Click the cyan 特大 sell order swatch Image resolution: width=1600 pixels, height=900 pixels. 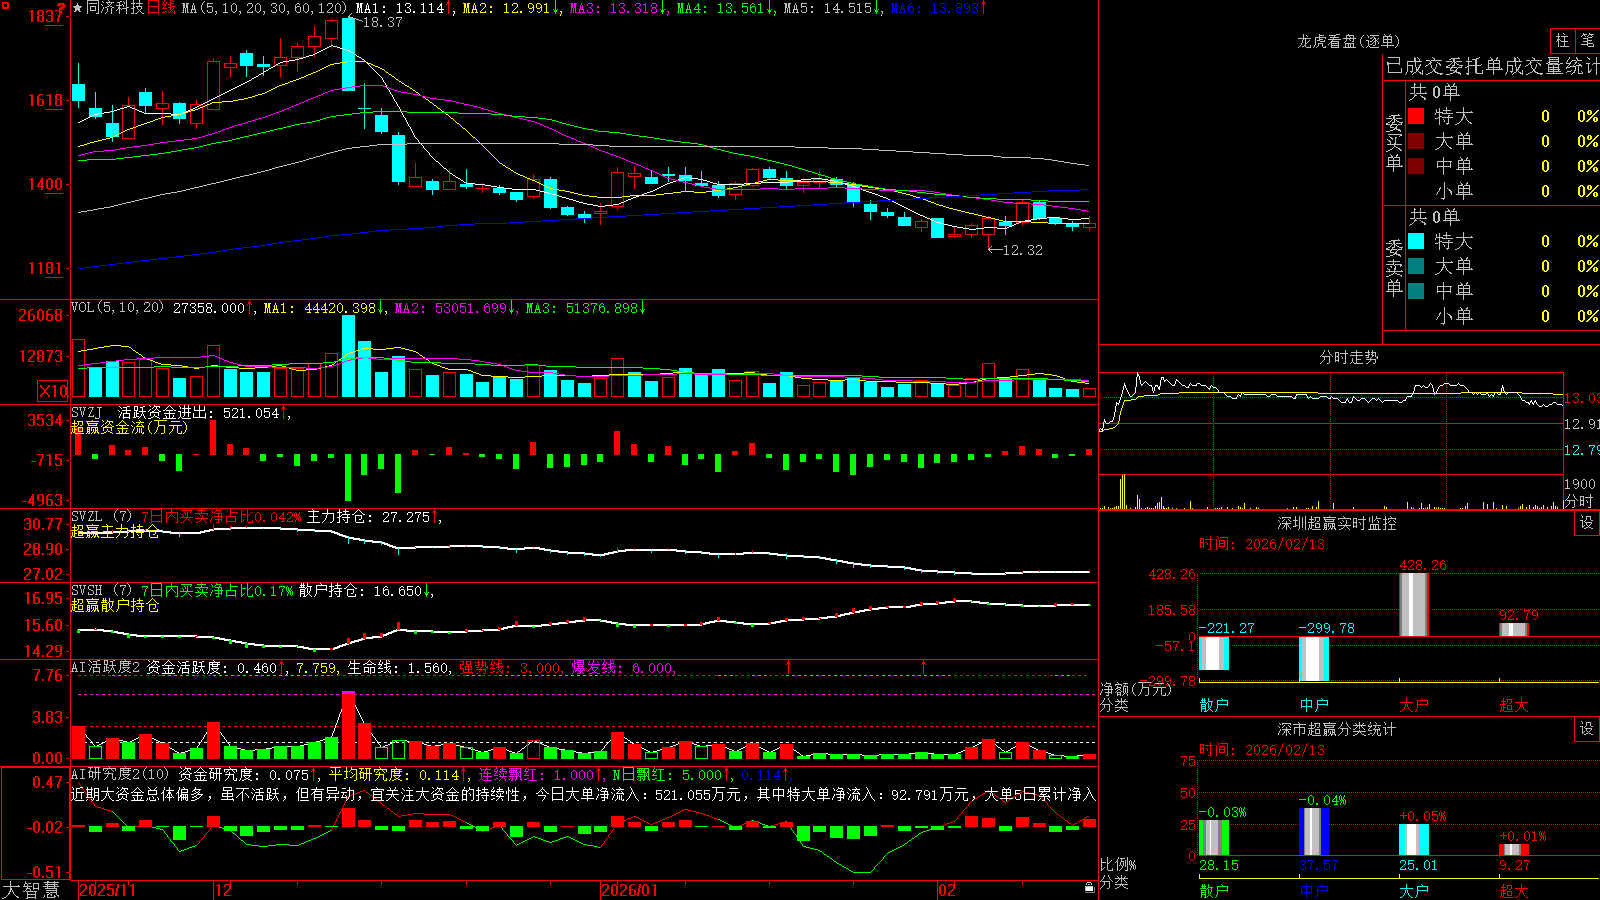coord(1416,241)
